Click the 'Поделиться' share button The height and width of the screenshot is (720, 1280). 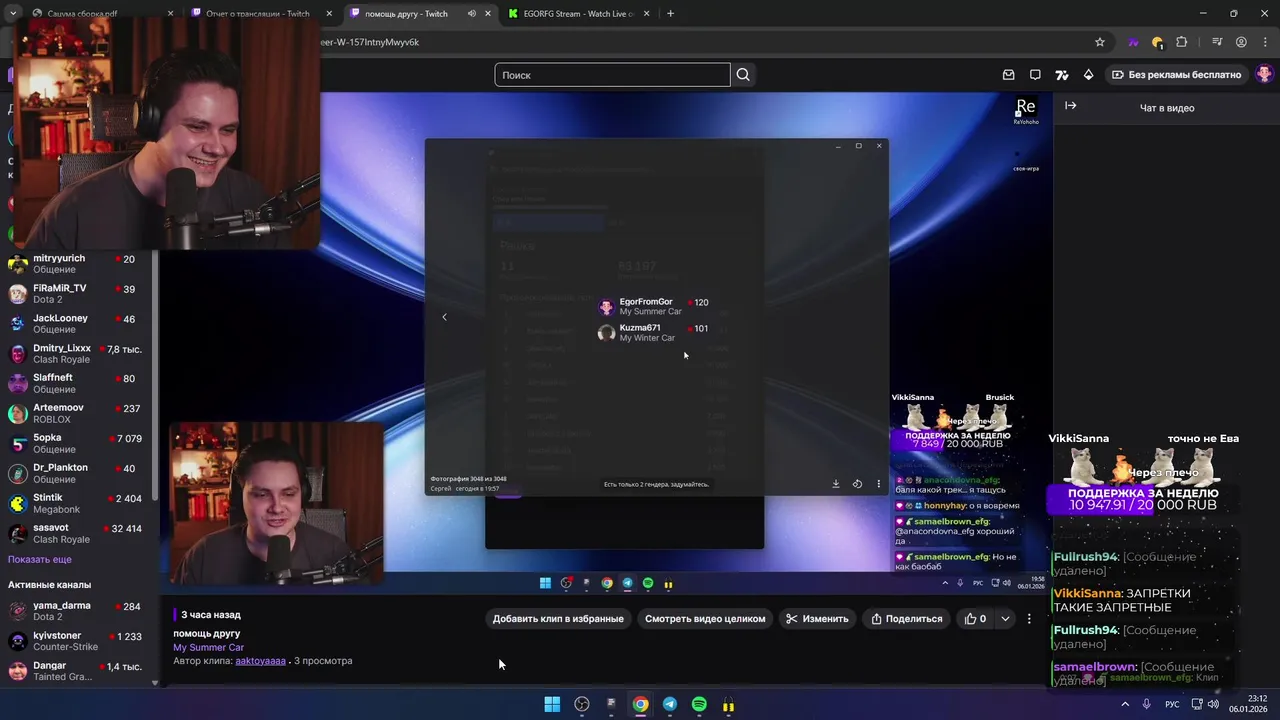point(906,619)
